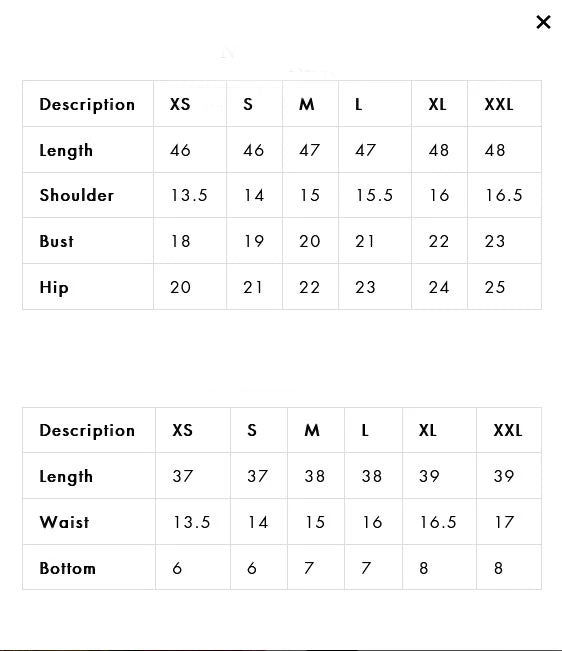Image resolution: width=562 pixels, height=651 pixels.
Task: Select Waist value 13.5 for XS
Action: tap(191, 522)
